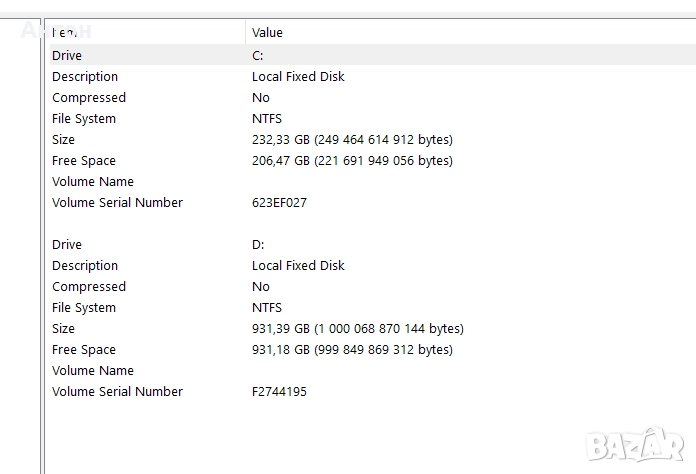Select the Volume Name label under drive D:
The width and height of the screenshot is (696, 474).
(x=93, y=371)
